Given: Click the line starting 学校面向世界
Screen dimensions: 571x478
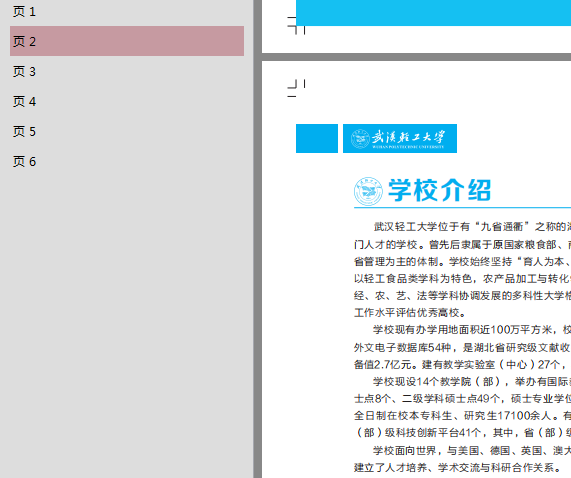Looking at the screenshot, I should click(x=472, y=451).
